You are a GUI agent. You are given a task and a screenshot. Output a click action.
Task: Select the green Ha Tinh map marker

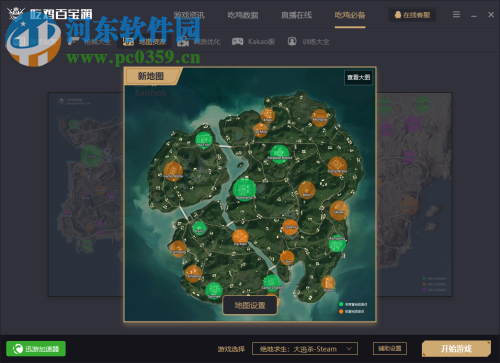pos(204,139)
